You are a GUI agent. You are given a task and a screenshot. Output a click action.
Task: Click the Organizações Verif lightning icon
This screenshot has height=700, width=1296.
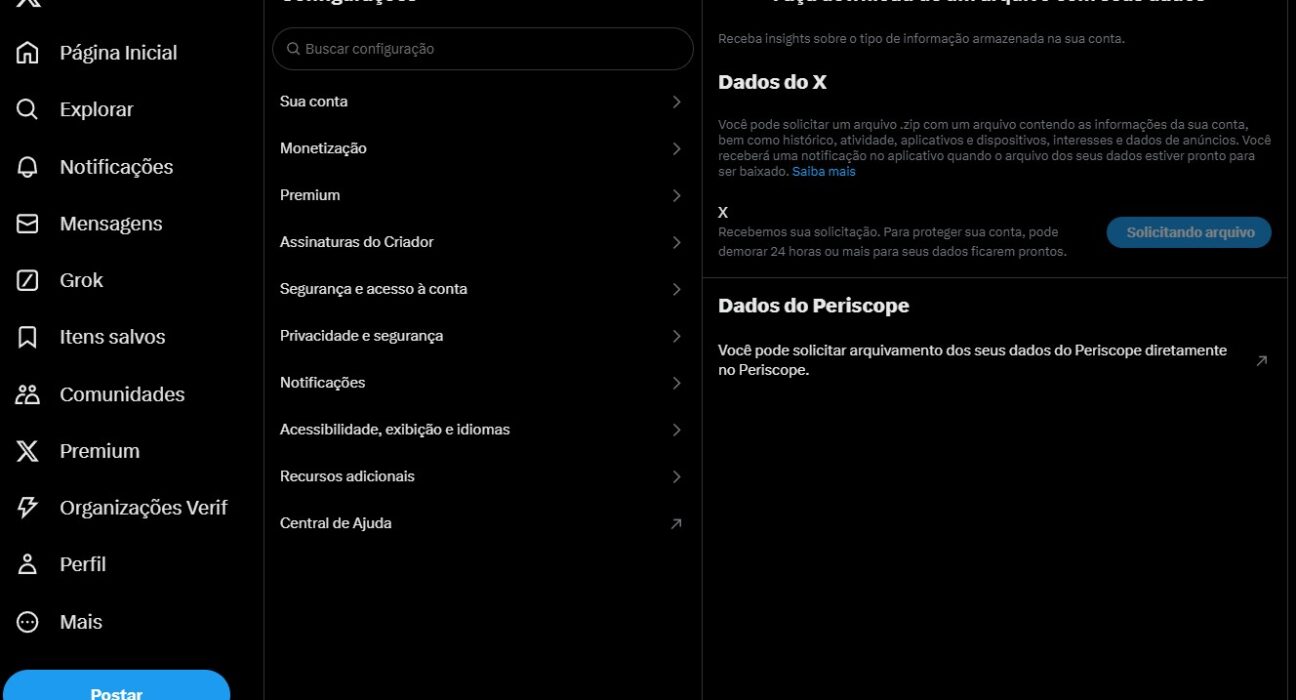[x=28, y=508]
